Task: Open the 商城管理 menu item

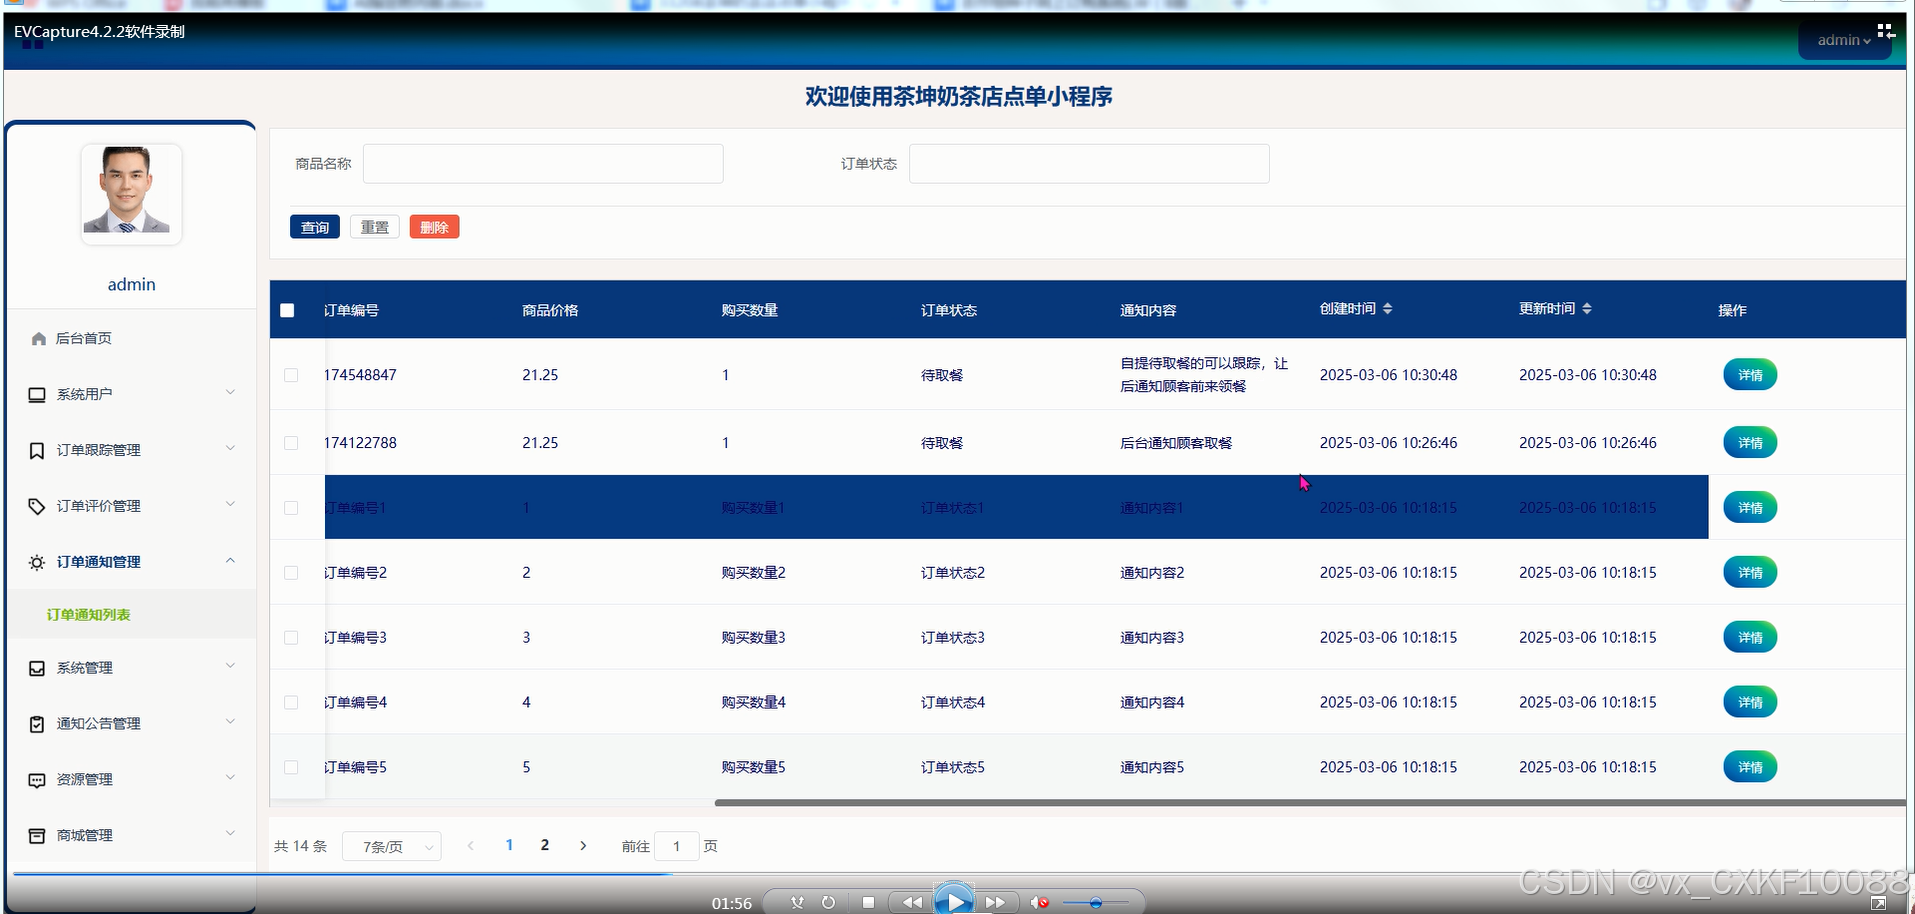Action: coord(131,836)
